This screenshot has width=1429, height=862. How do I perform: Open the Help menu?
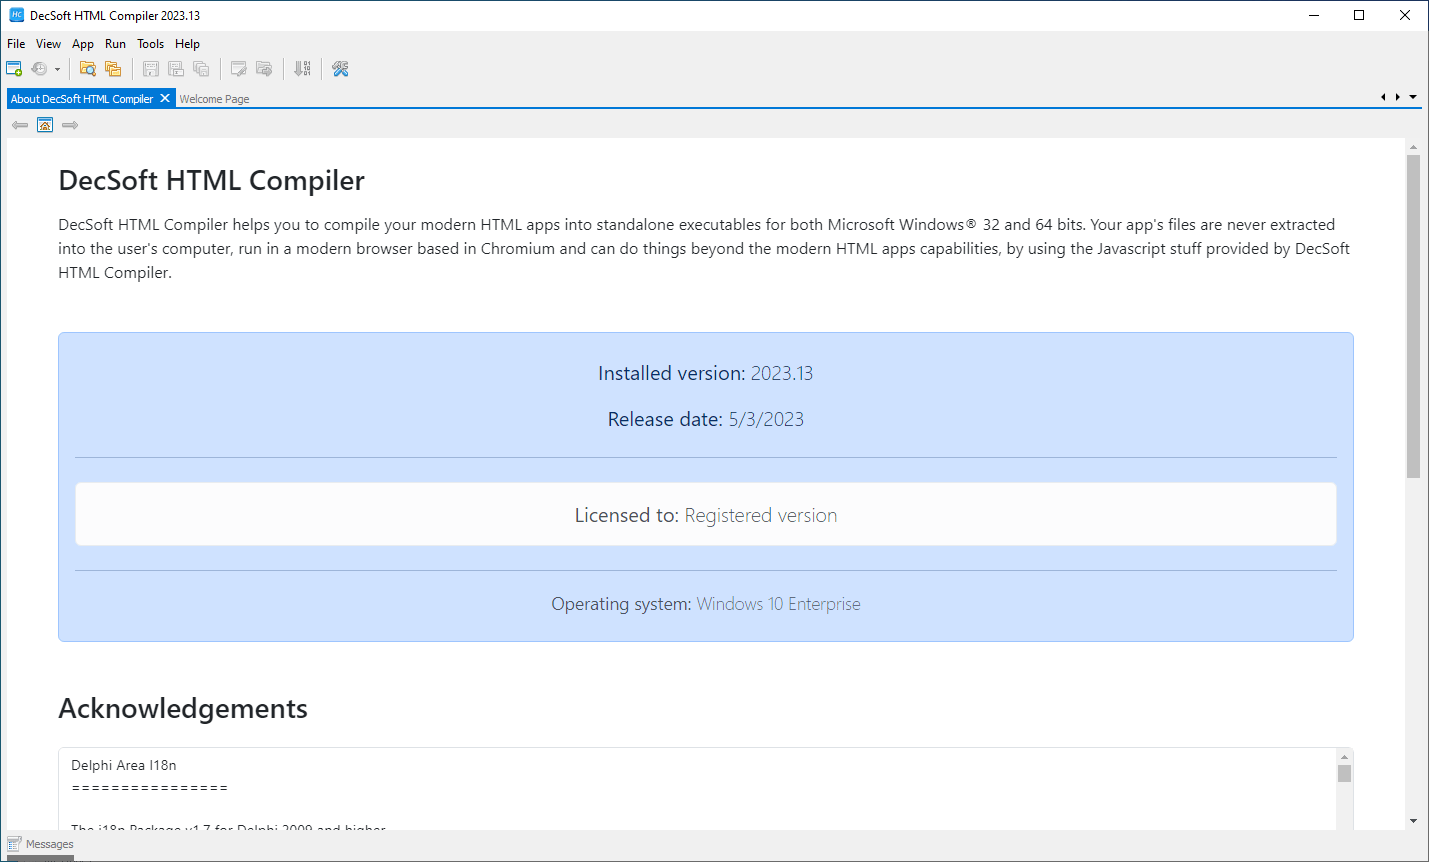click(x=187, y=44)
